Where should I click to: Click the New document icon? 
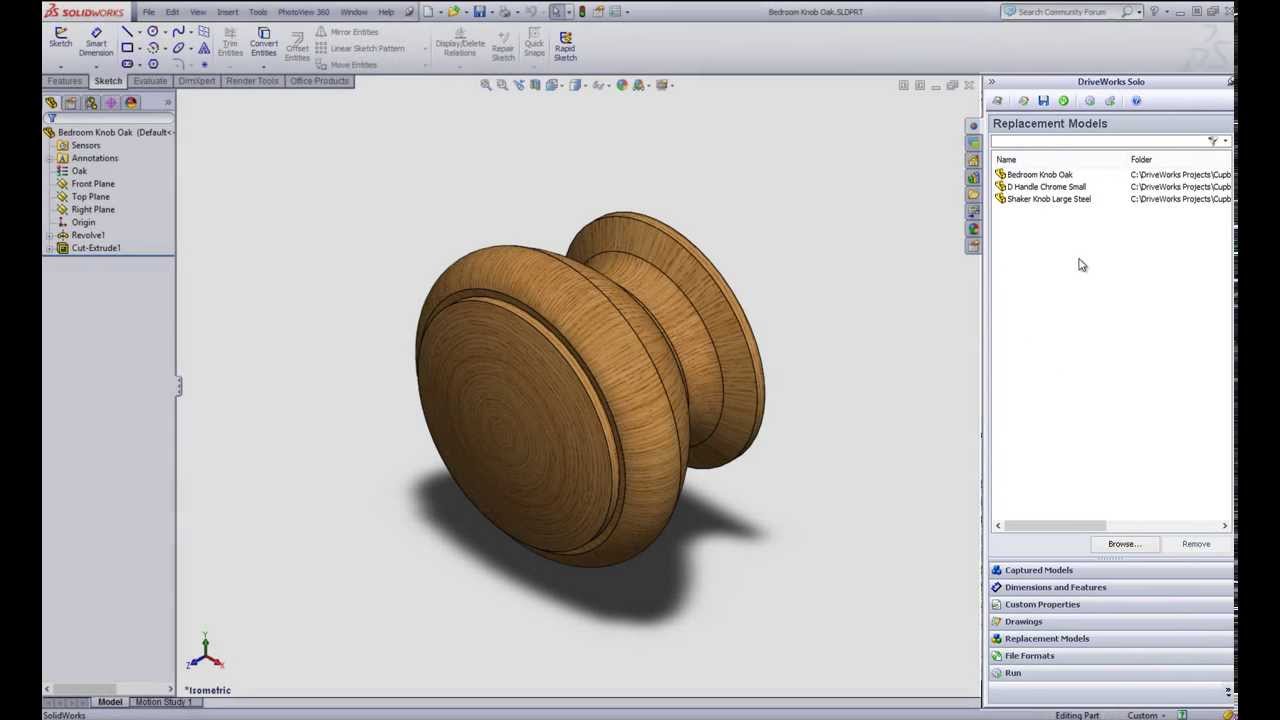(428, 12)
